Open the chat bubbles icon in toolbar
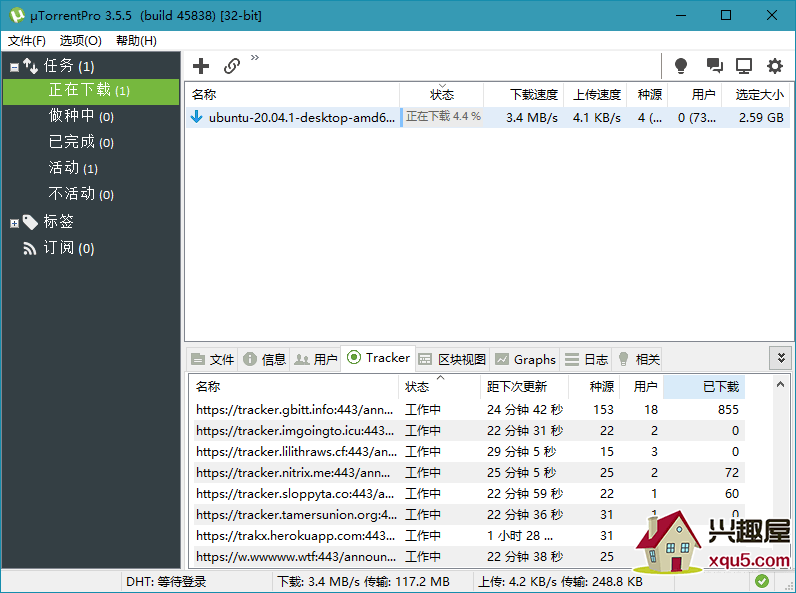This screenshot has height=593, width=796. [x=714, y=65]
